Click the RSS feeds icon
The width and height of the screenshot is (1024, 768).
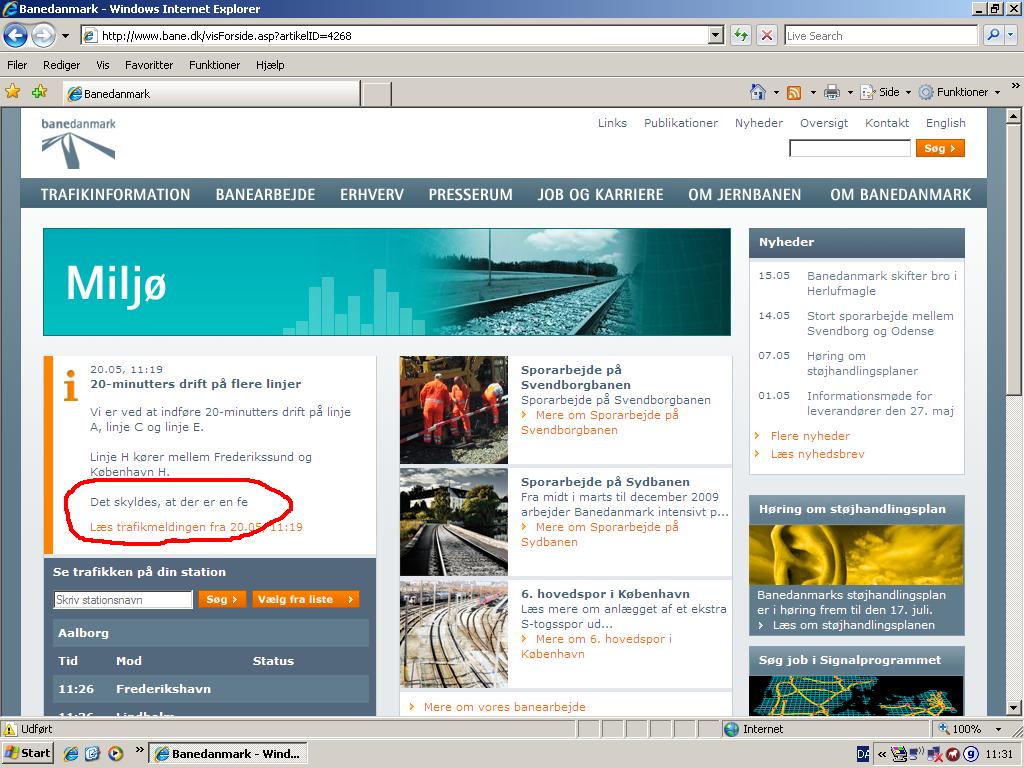point(794,92)
